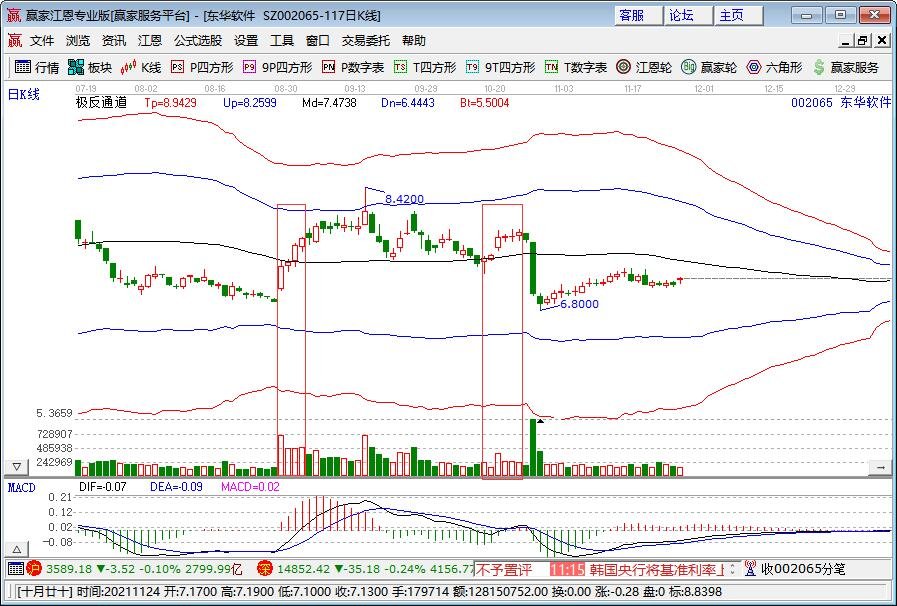The width and height of the screenshot is (897, 606).
Task: Open the P数字表 number table
Action: (x=352, y=68)
